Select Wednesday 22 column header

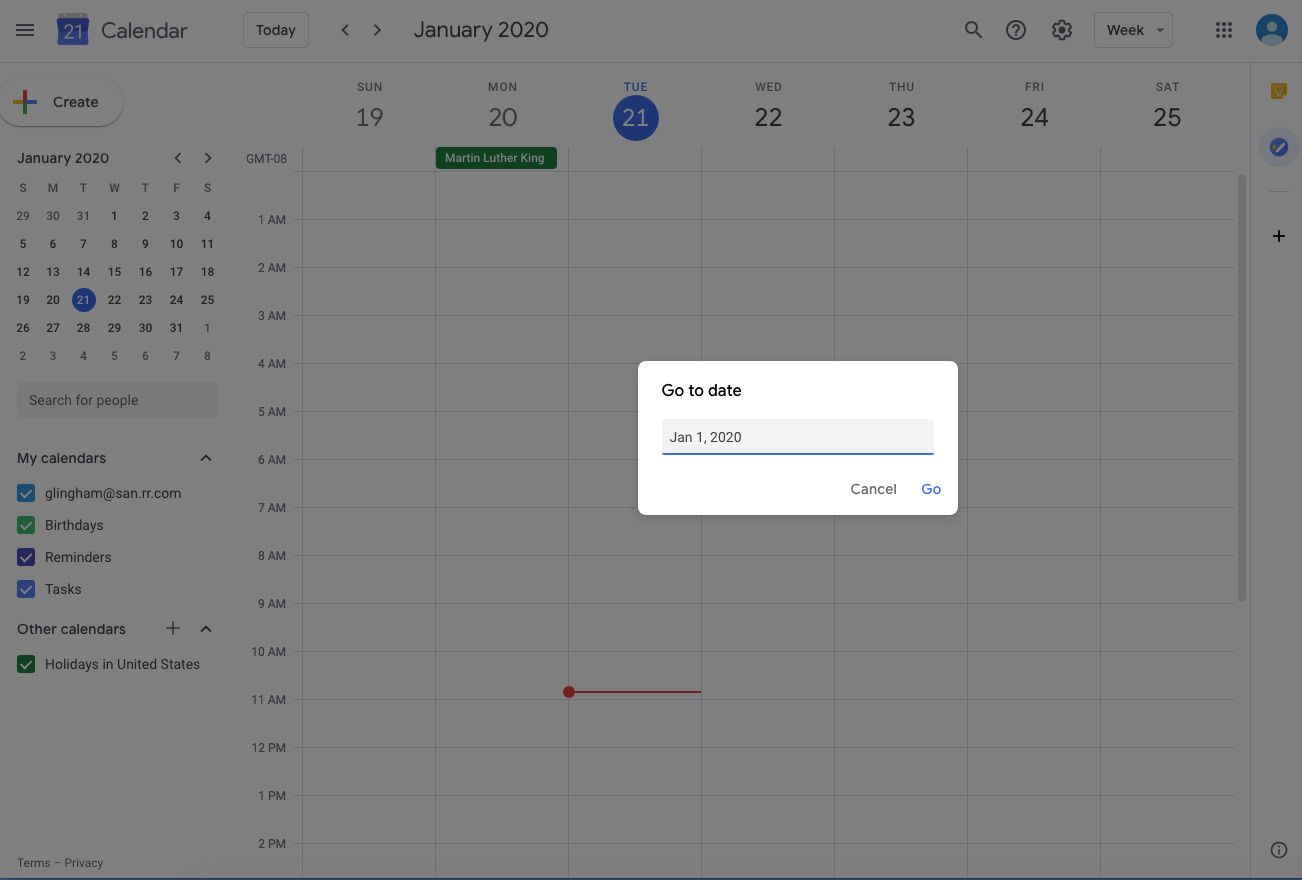coord(768,107)
